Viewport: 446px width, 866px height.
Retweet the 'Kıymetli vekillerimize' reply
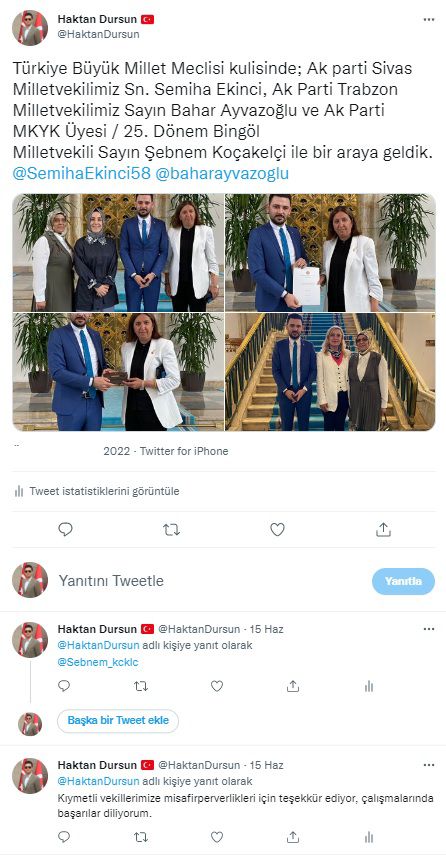(x=141, y=837)
